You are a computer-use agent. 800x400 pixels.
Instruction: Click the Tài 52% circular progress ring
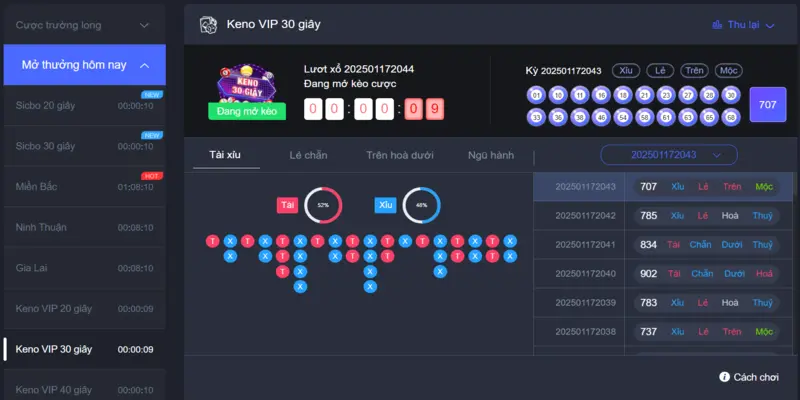323,205
